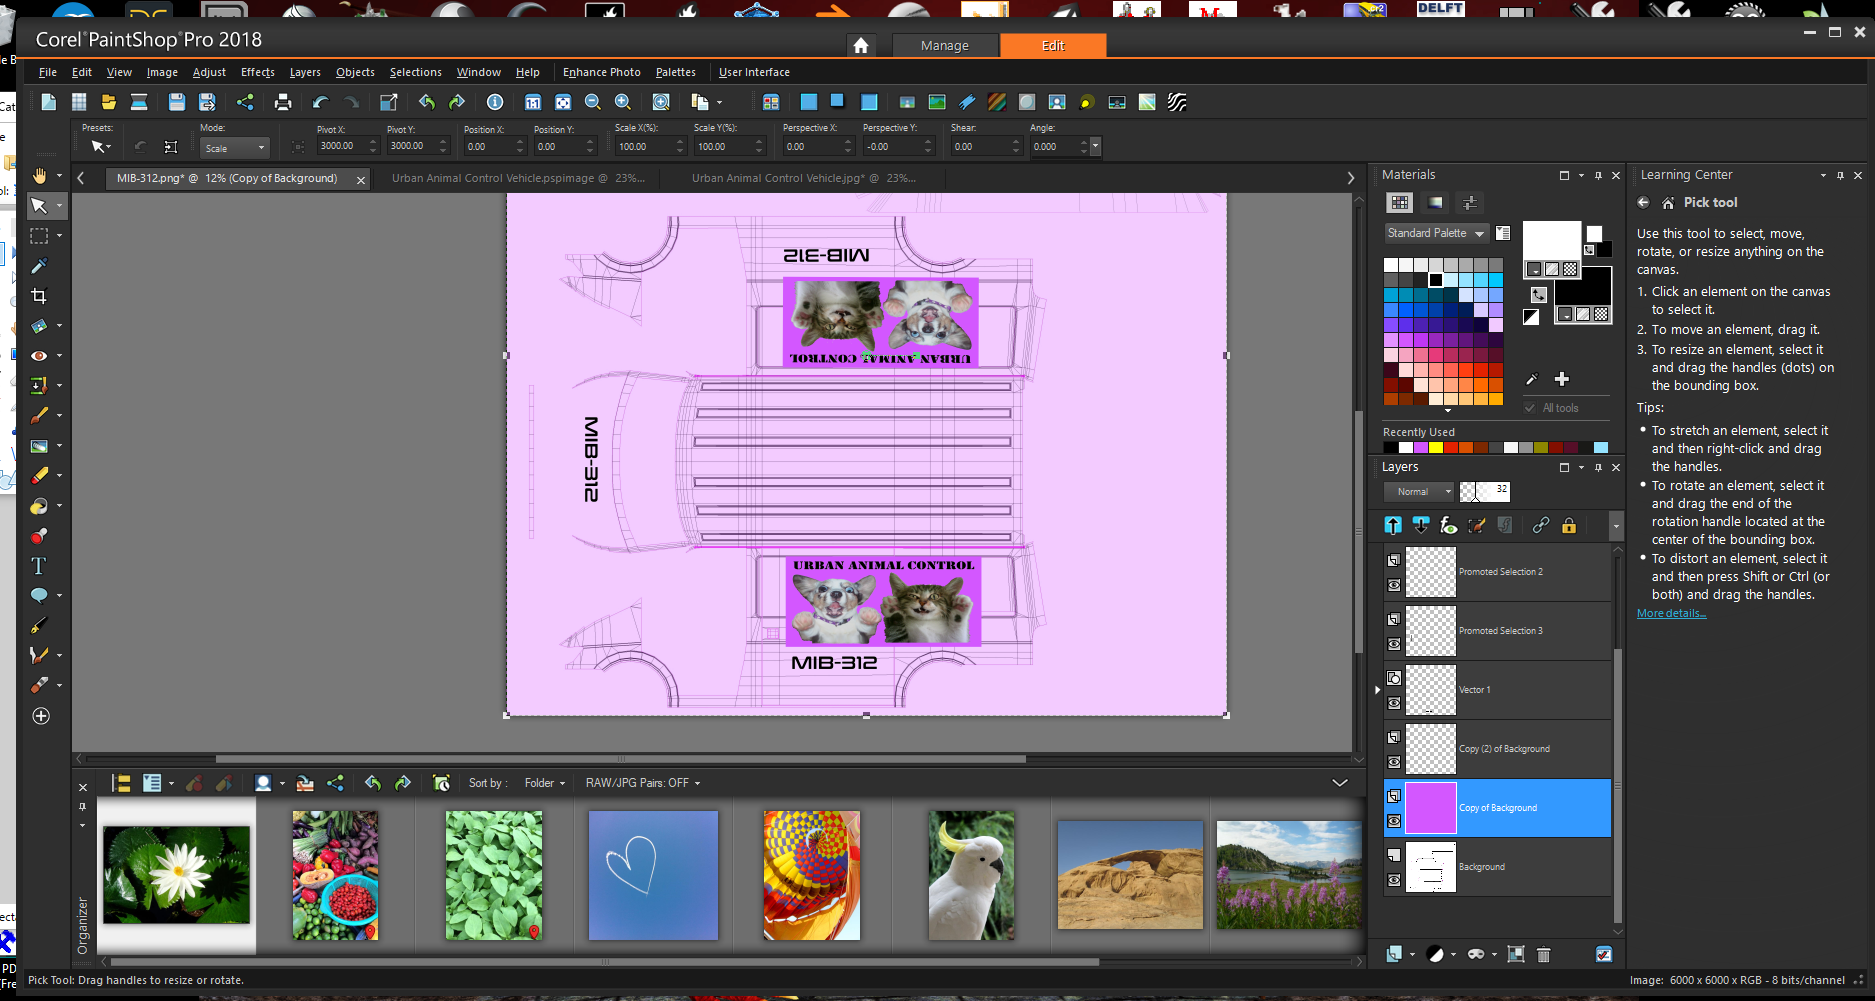Hide the Copy of Background layer
1875x1001 pixels.
coord(1394,822)
